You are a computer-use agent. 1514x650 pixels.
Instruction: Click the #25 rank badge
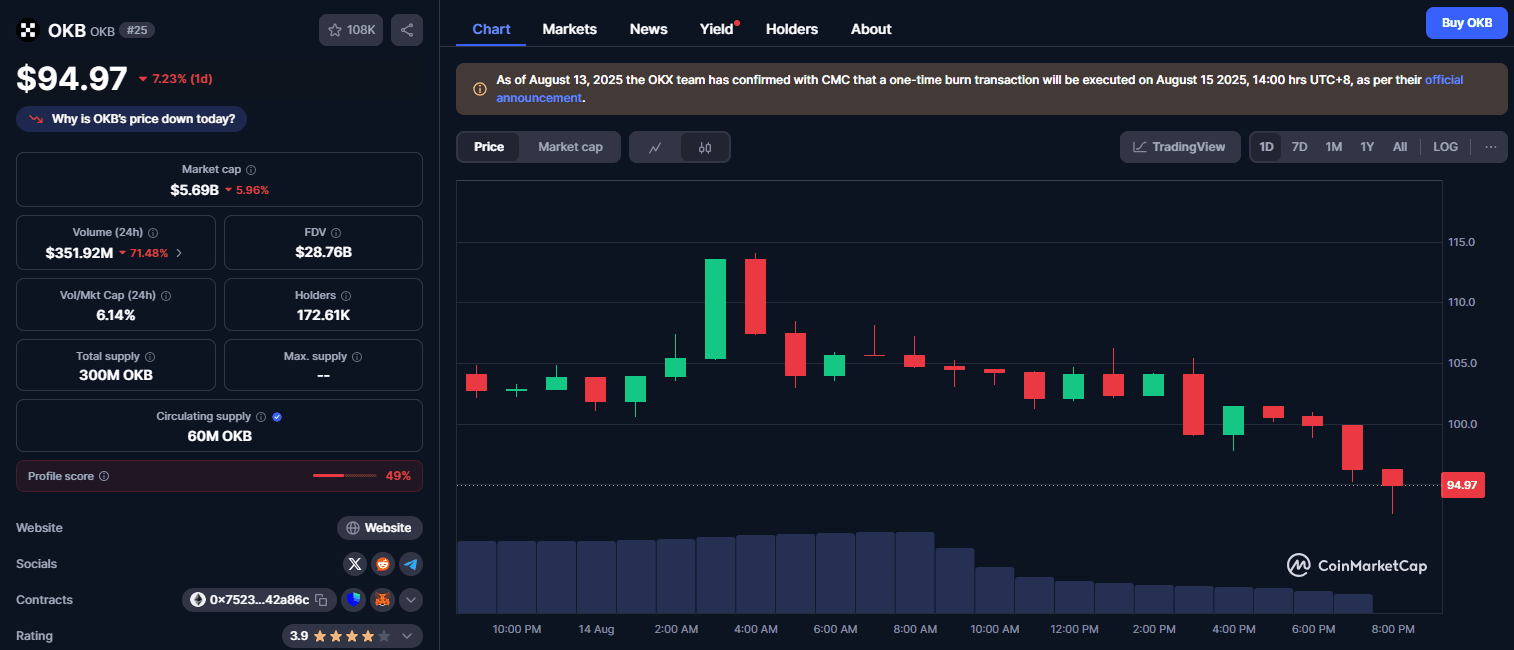(136, 30)
